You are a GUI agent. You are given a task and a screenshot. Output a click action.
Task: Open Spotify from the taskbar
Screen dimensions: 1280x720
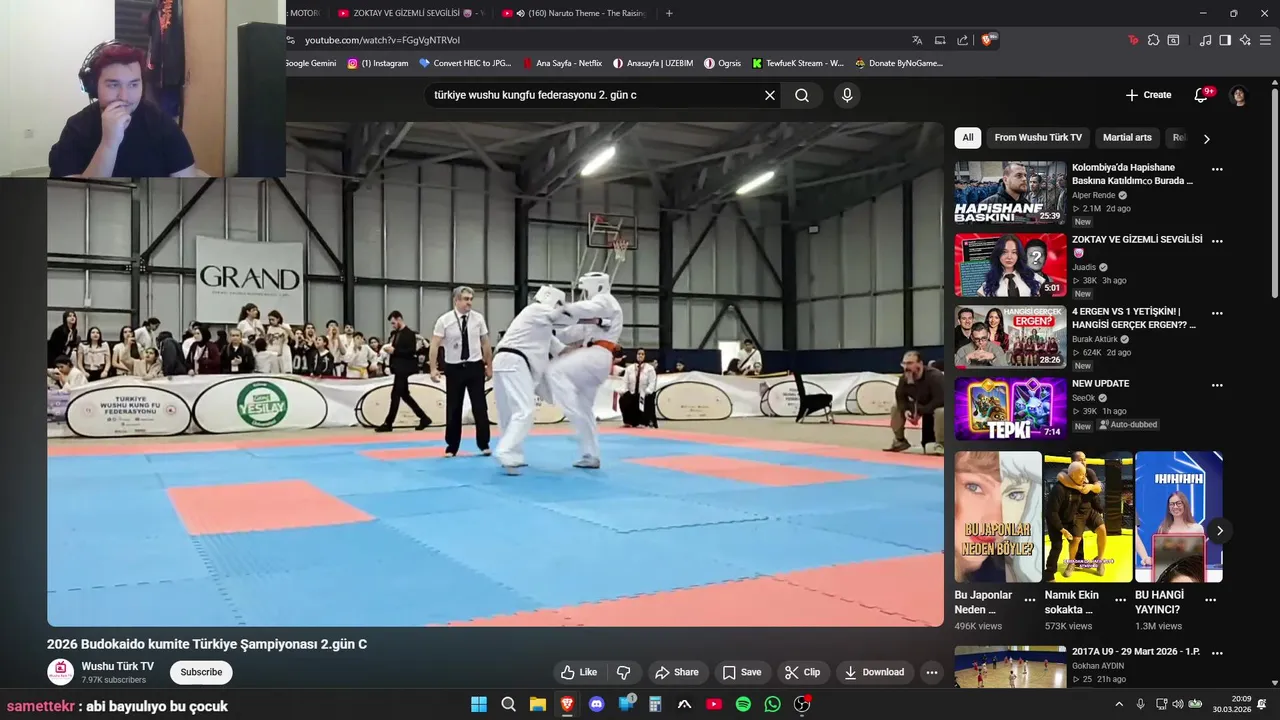[743, 704]
